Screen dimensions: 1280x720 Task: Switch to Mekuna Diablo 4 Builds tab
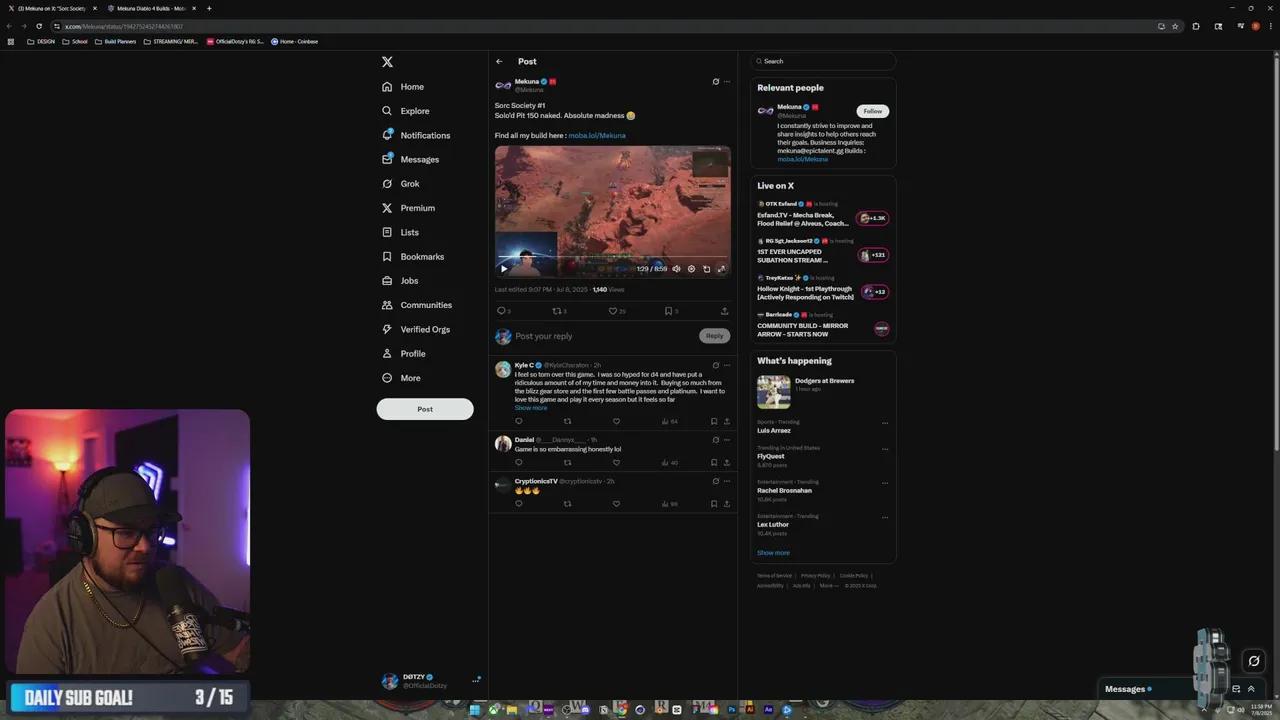(x=150, y=8)
